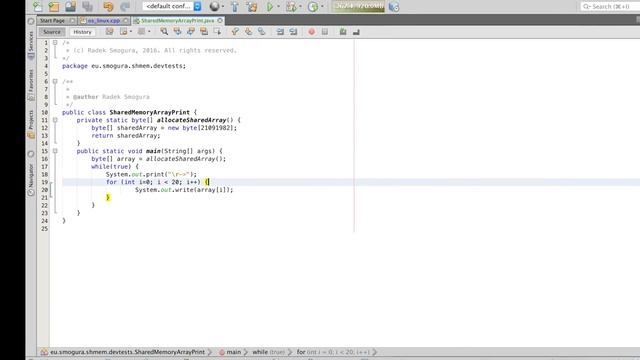Click the Redo arrow icon
Screen dimensions: 640x360
pyautogui.click(x=125, y=7)
